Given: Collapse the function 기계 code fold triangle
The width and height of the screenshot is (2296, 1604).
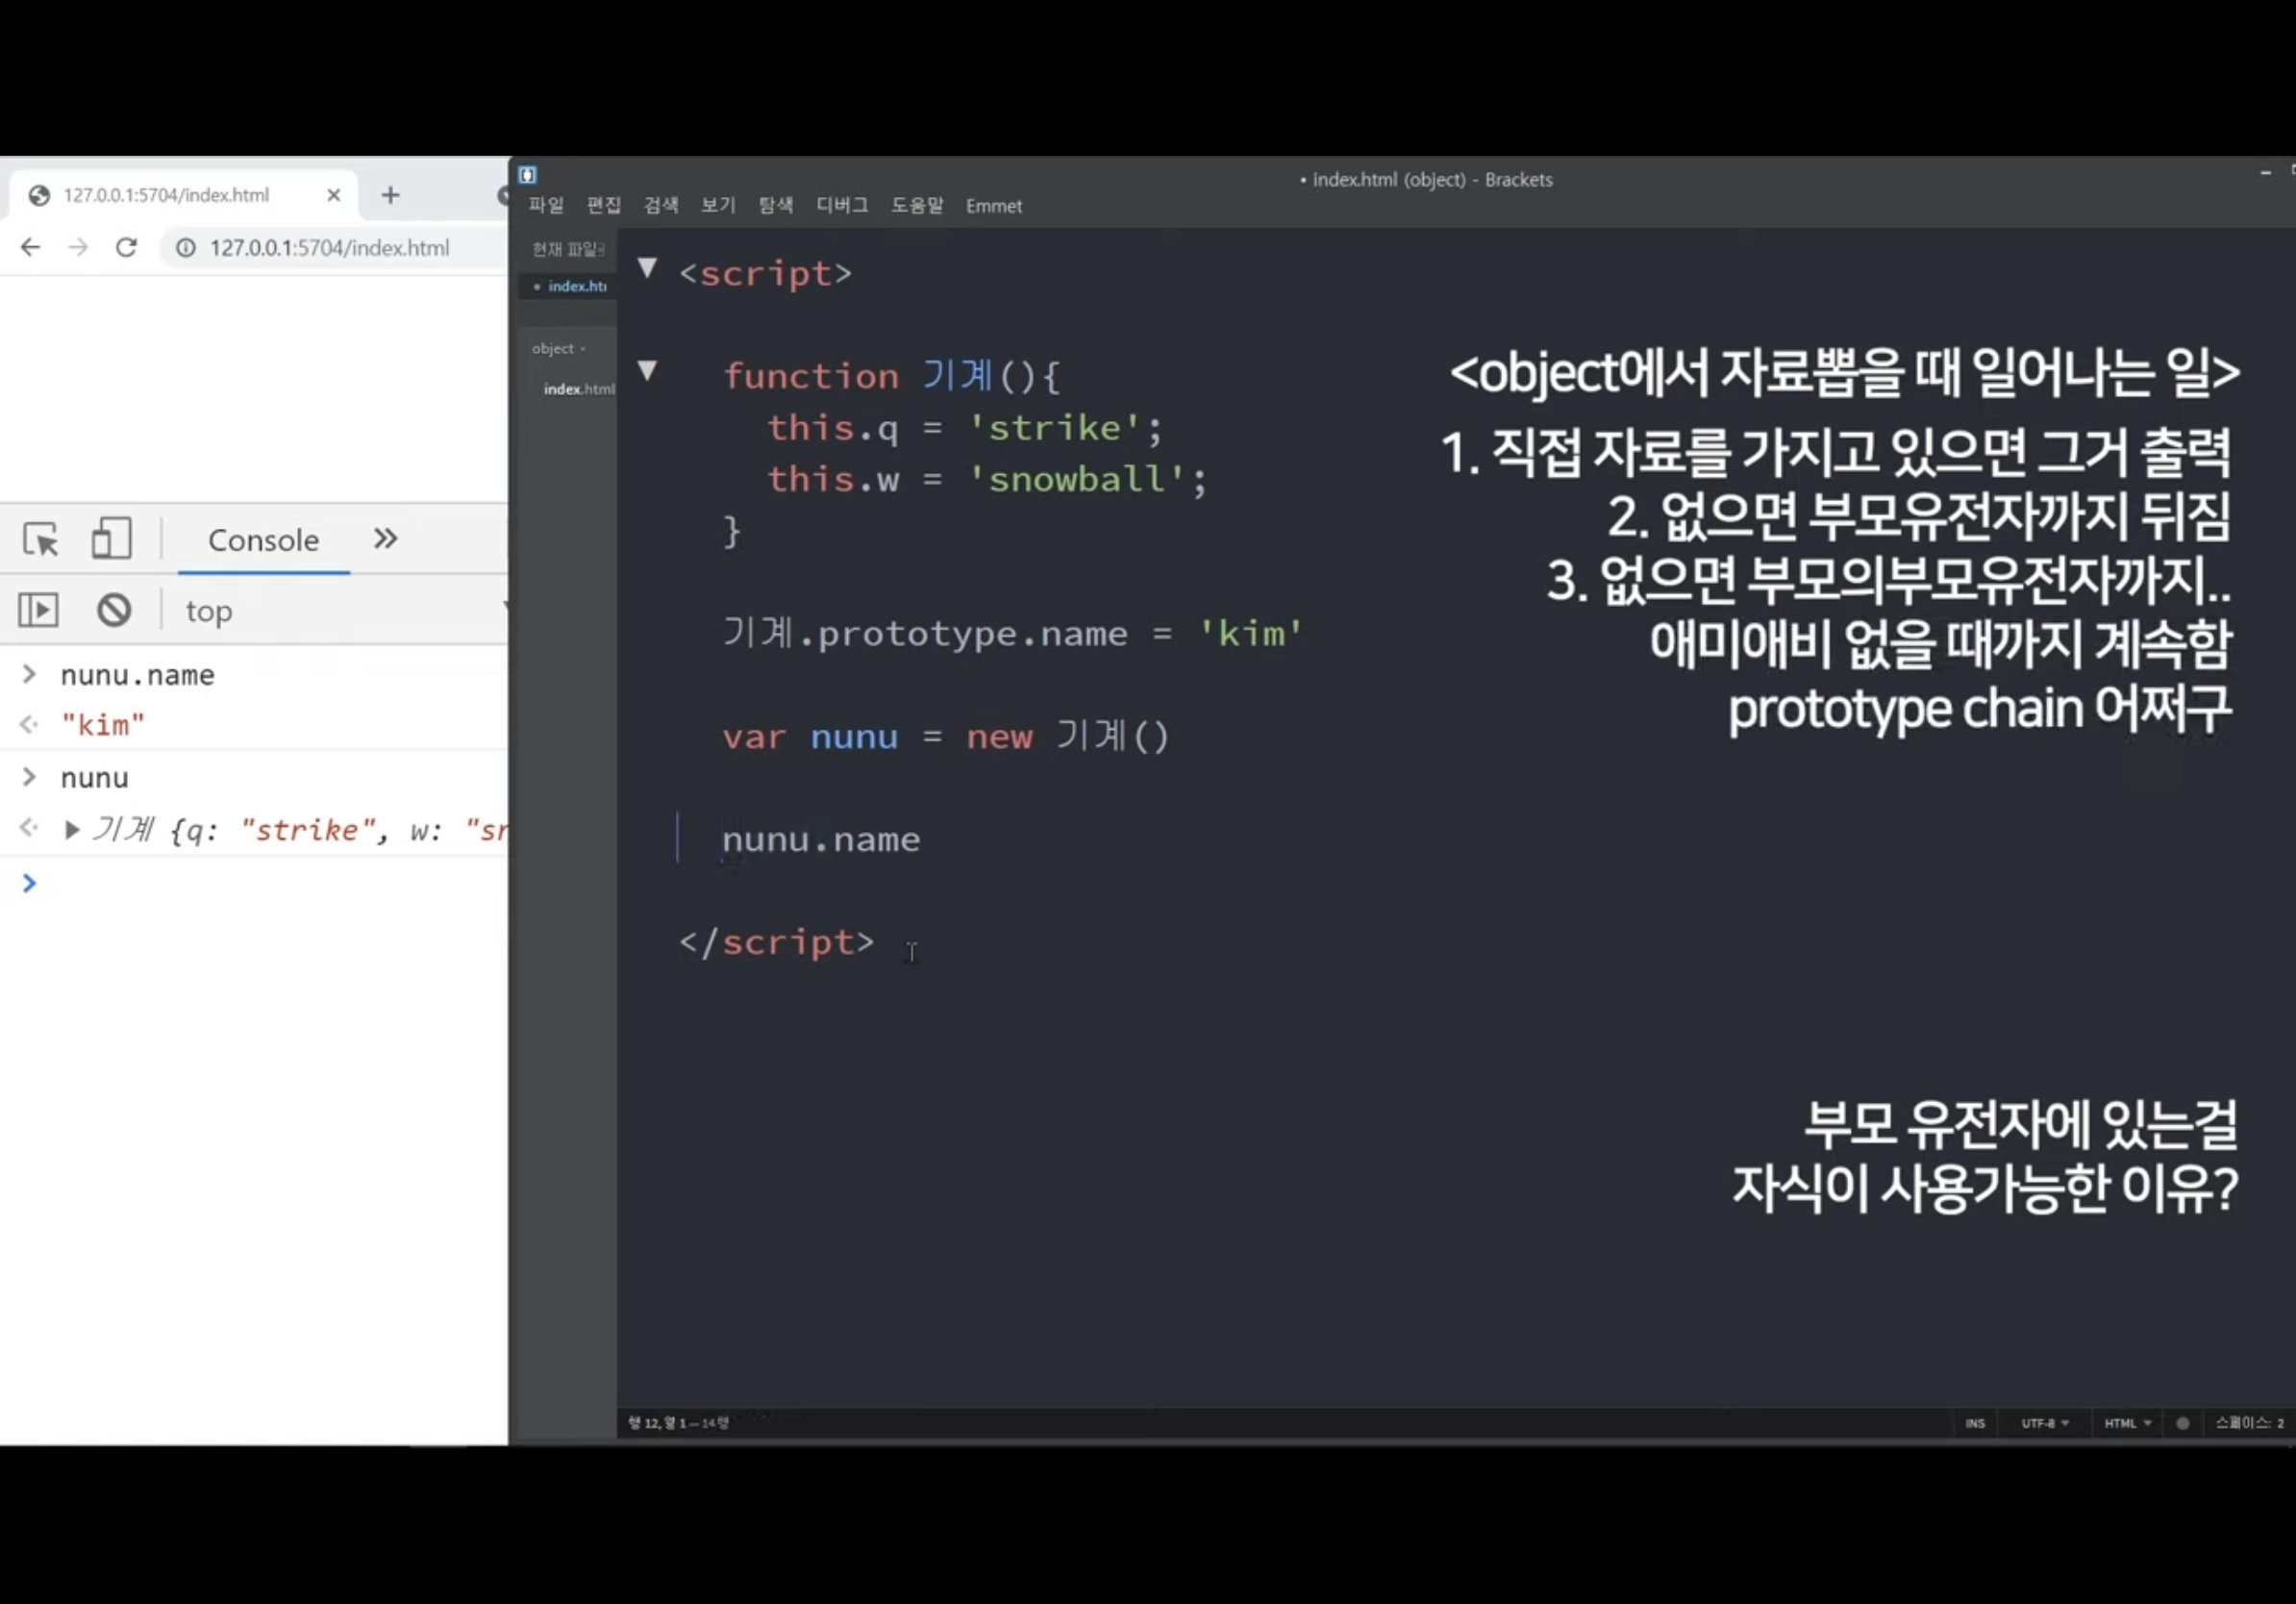Looking at the screenshot, I should pyautogui.click(x=647, y=371).
